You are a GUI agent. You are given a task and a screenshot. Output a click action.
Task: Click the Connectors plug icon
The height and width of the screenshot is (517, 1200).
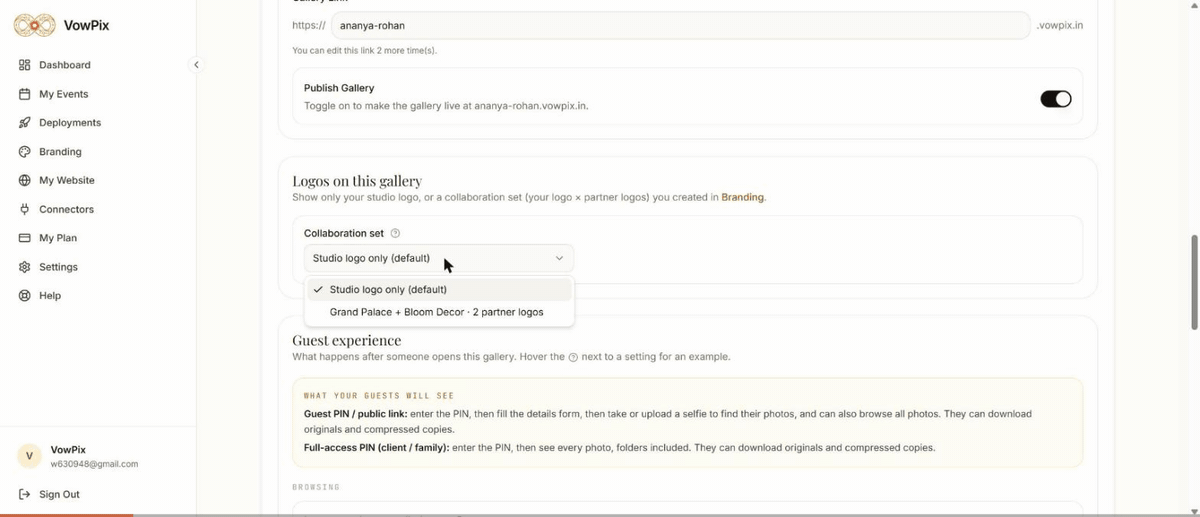[25, 209]
